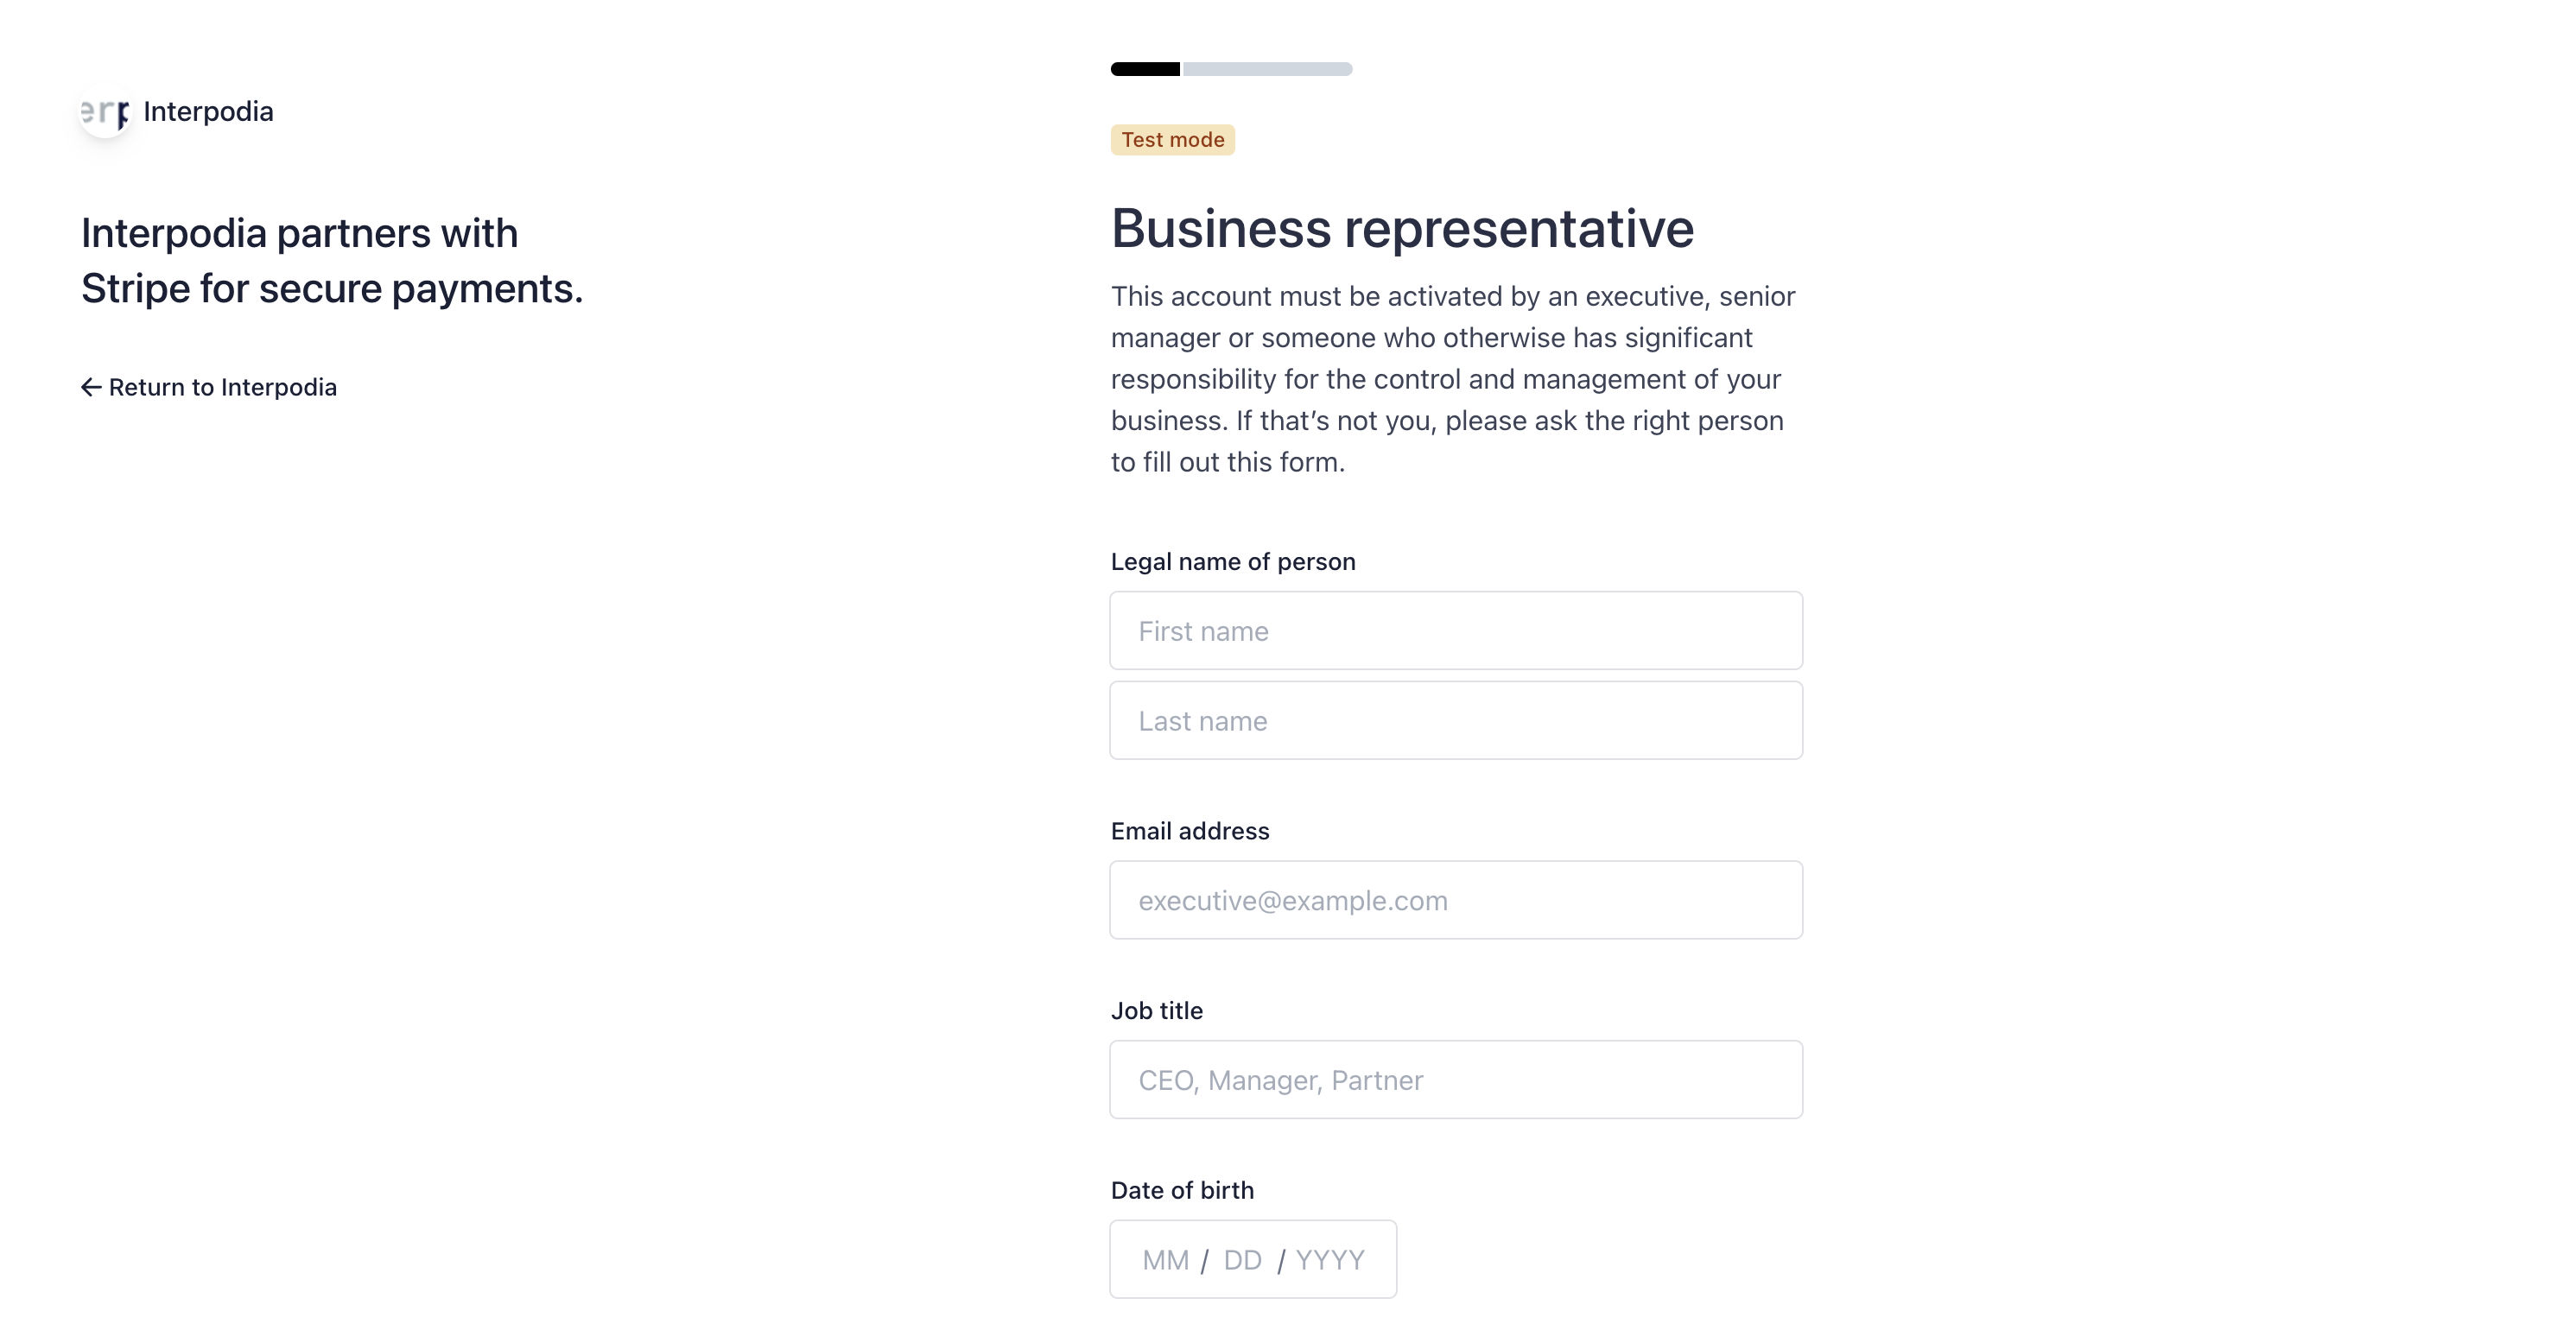Click the Test mode badge
This screenshot has height=1330, width=2576.
[1172, 140]
